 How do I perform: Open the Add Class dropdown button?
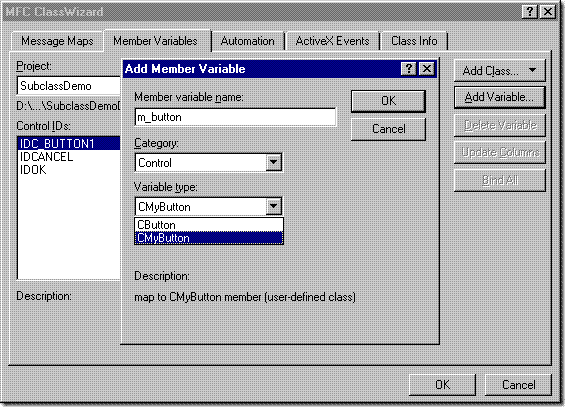coord(500,71)
